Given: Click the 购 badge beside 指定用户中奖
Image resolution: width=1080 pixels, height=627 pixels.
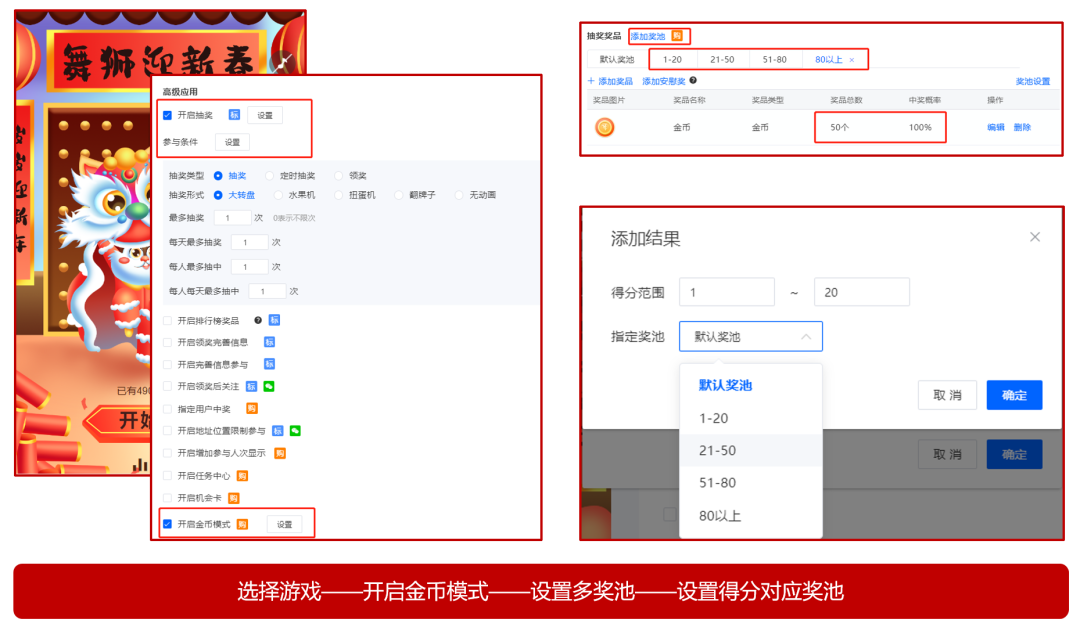Looking at the screenshot, I should pyautogui.click(x=252, y=409).
